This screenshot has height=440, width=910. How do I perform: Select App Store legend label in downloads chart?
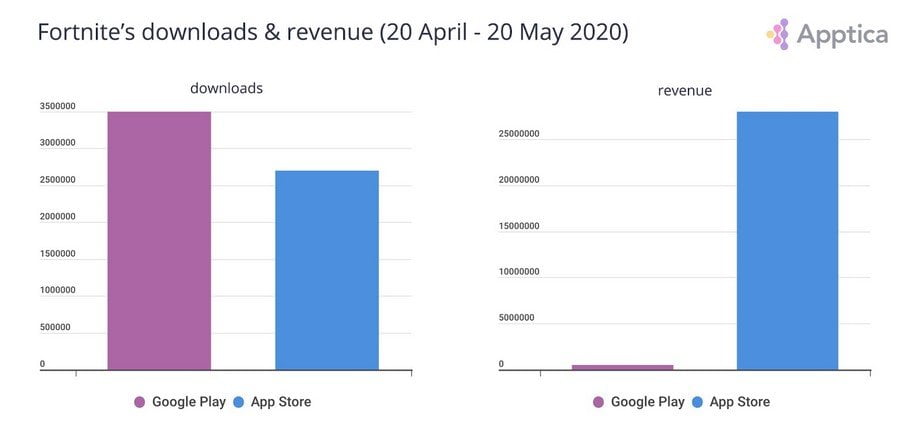pos(280,402)
